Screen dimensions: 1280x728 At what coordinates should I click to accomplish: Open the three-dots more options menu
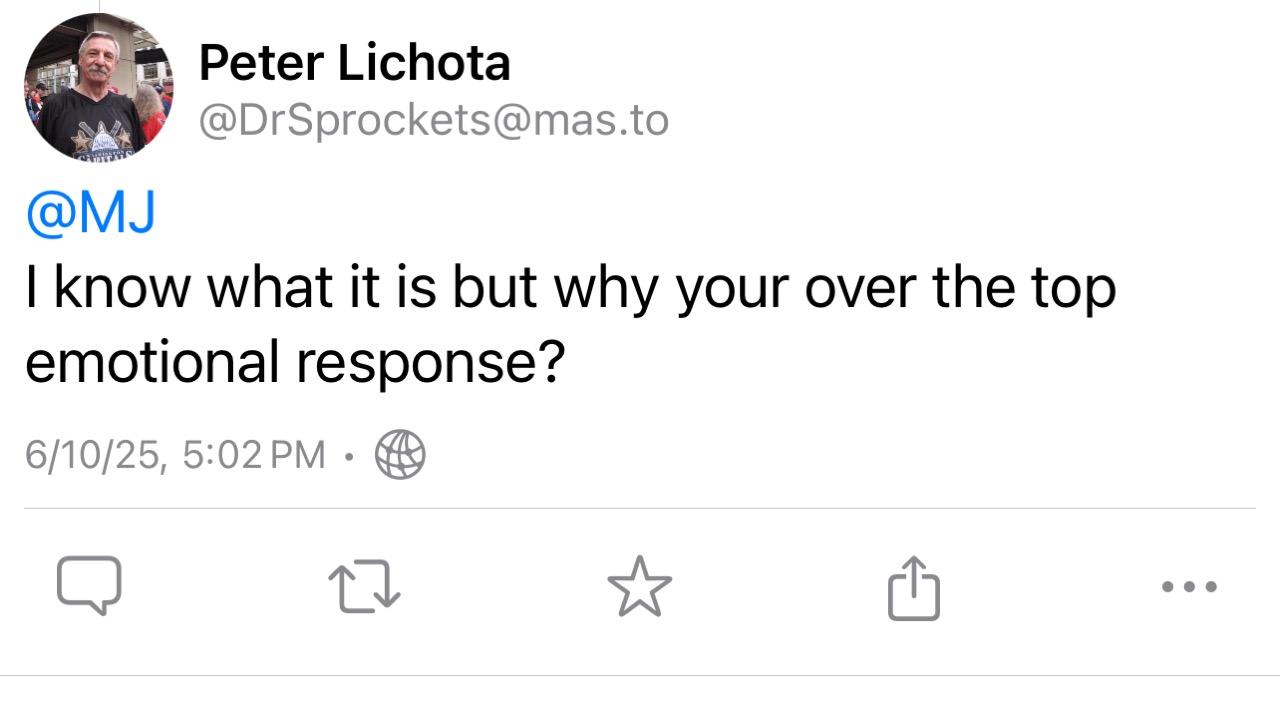1190,587
